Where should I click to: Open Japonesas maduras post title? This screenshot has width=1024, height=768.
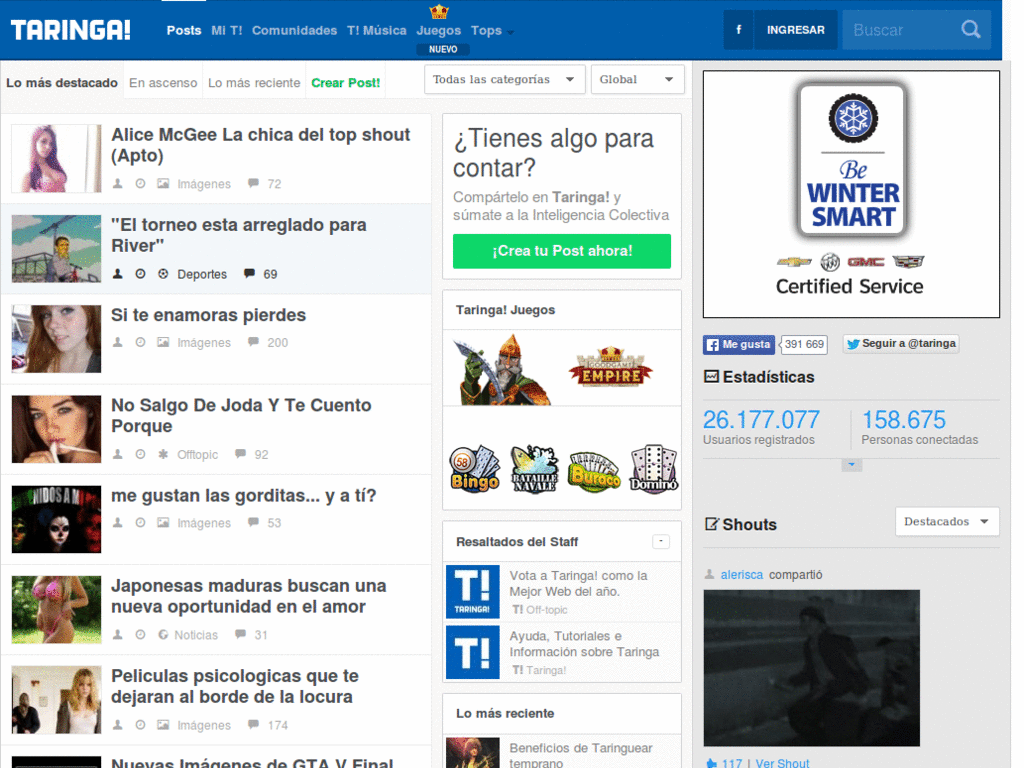point(249,596)
